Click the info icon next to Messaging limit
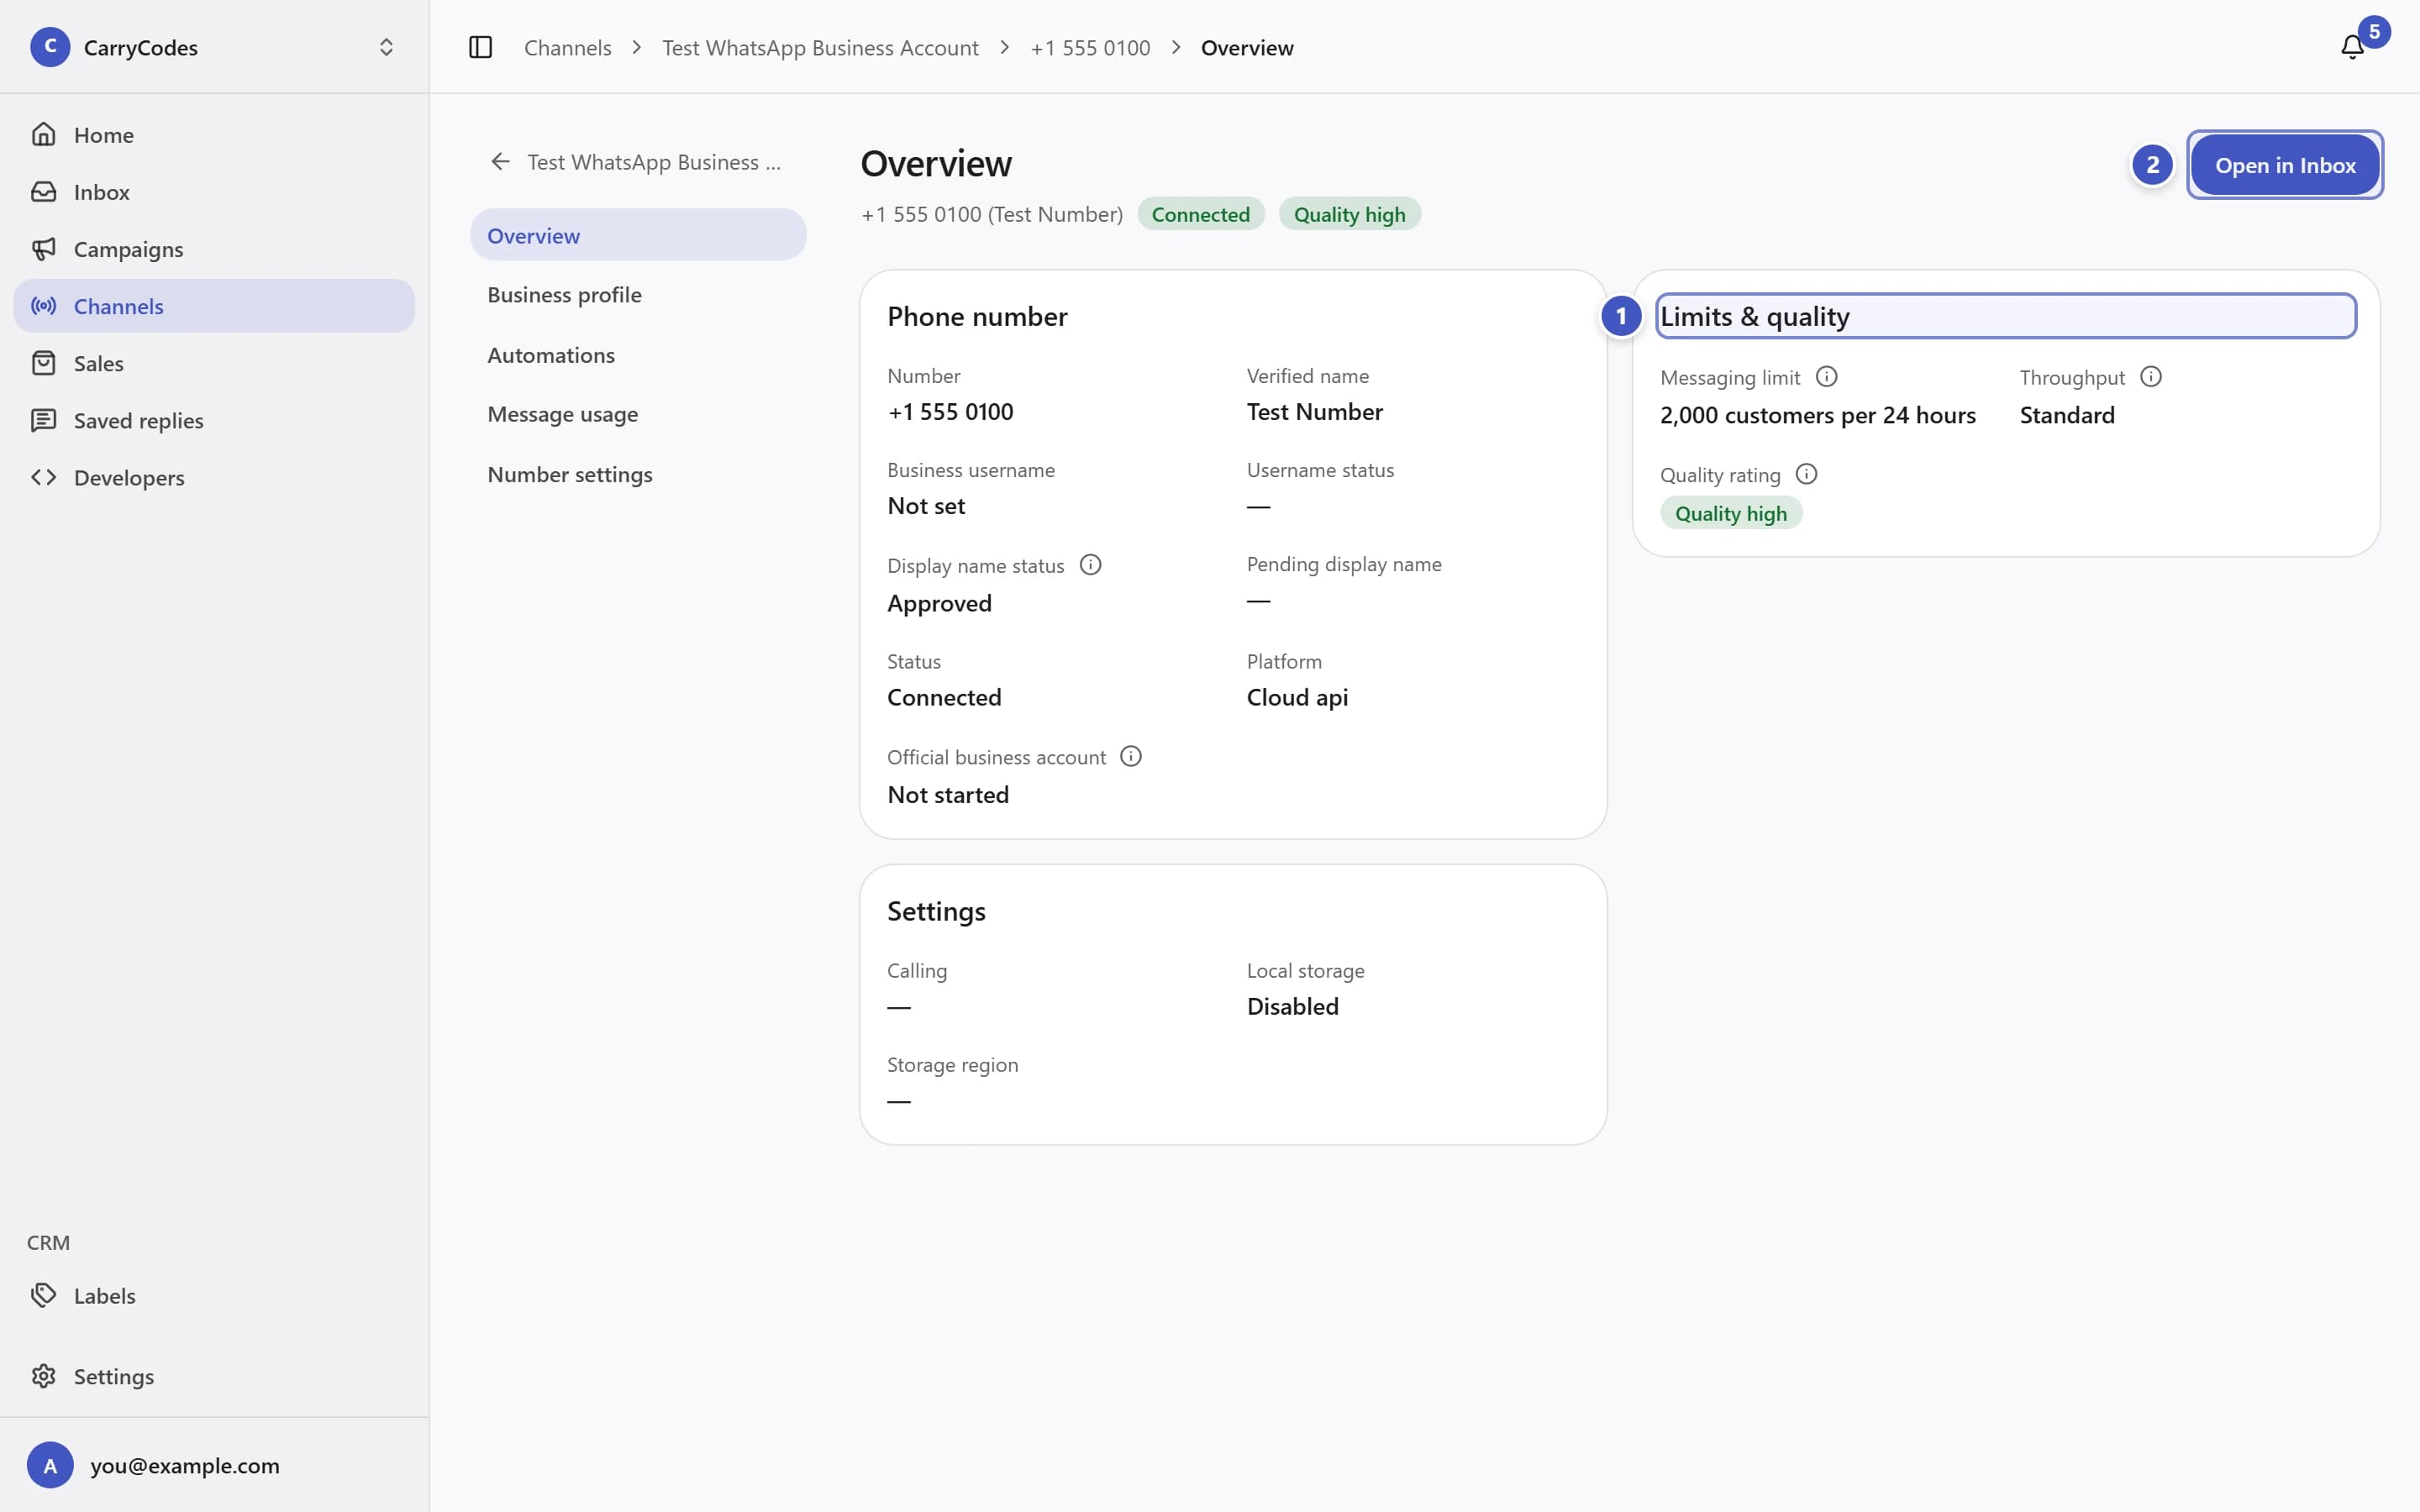The height and width of the screenshot is (1512, 2420). pos(1826,377)
